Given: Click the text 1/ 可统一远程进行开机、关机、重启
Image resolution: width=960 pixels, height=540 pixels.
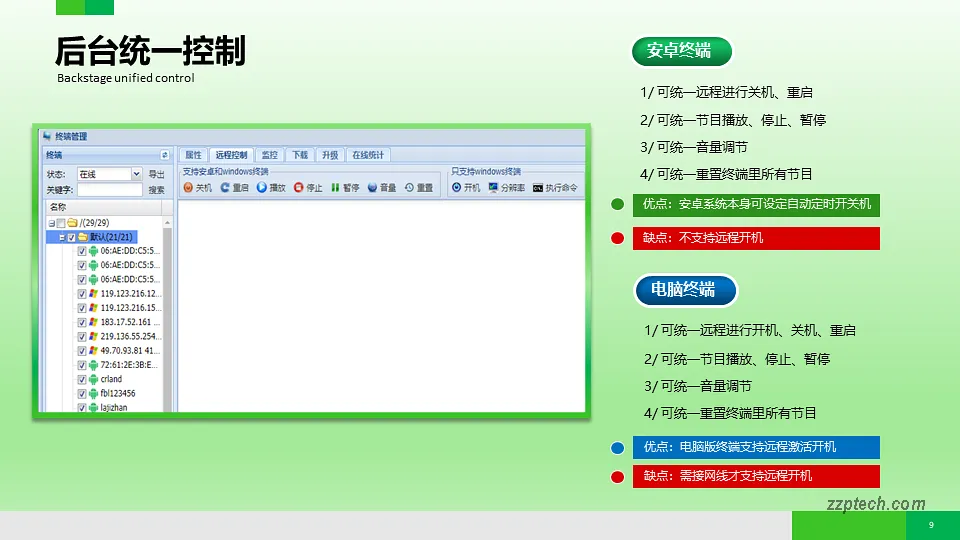Looking at the screenshot, I should [x=749, y=331].
